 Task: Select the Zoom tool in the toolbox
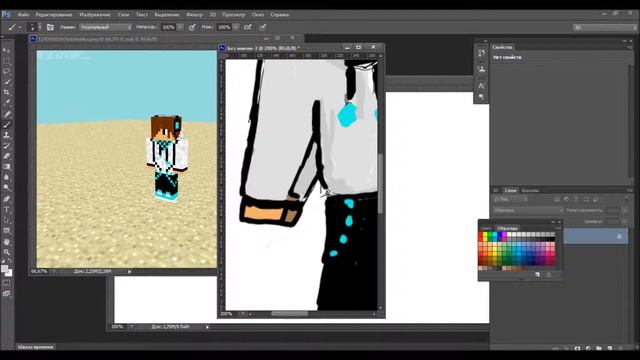point(7,252)
